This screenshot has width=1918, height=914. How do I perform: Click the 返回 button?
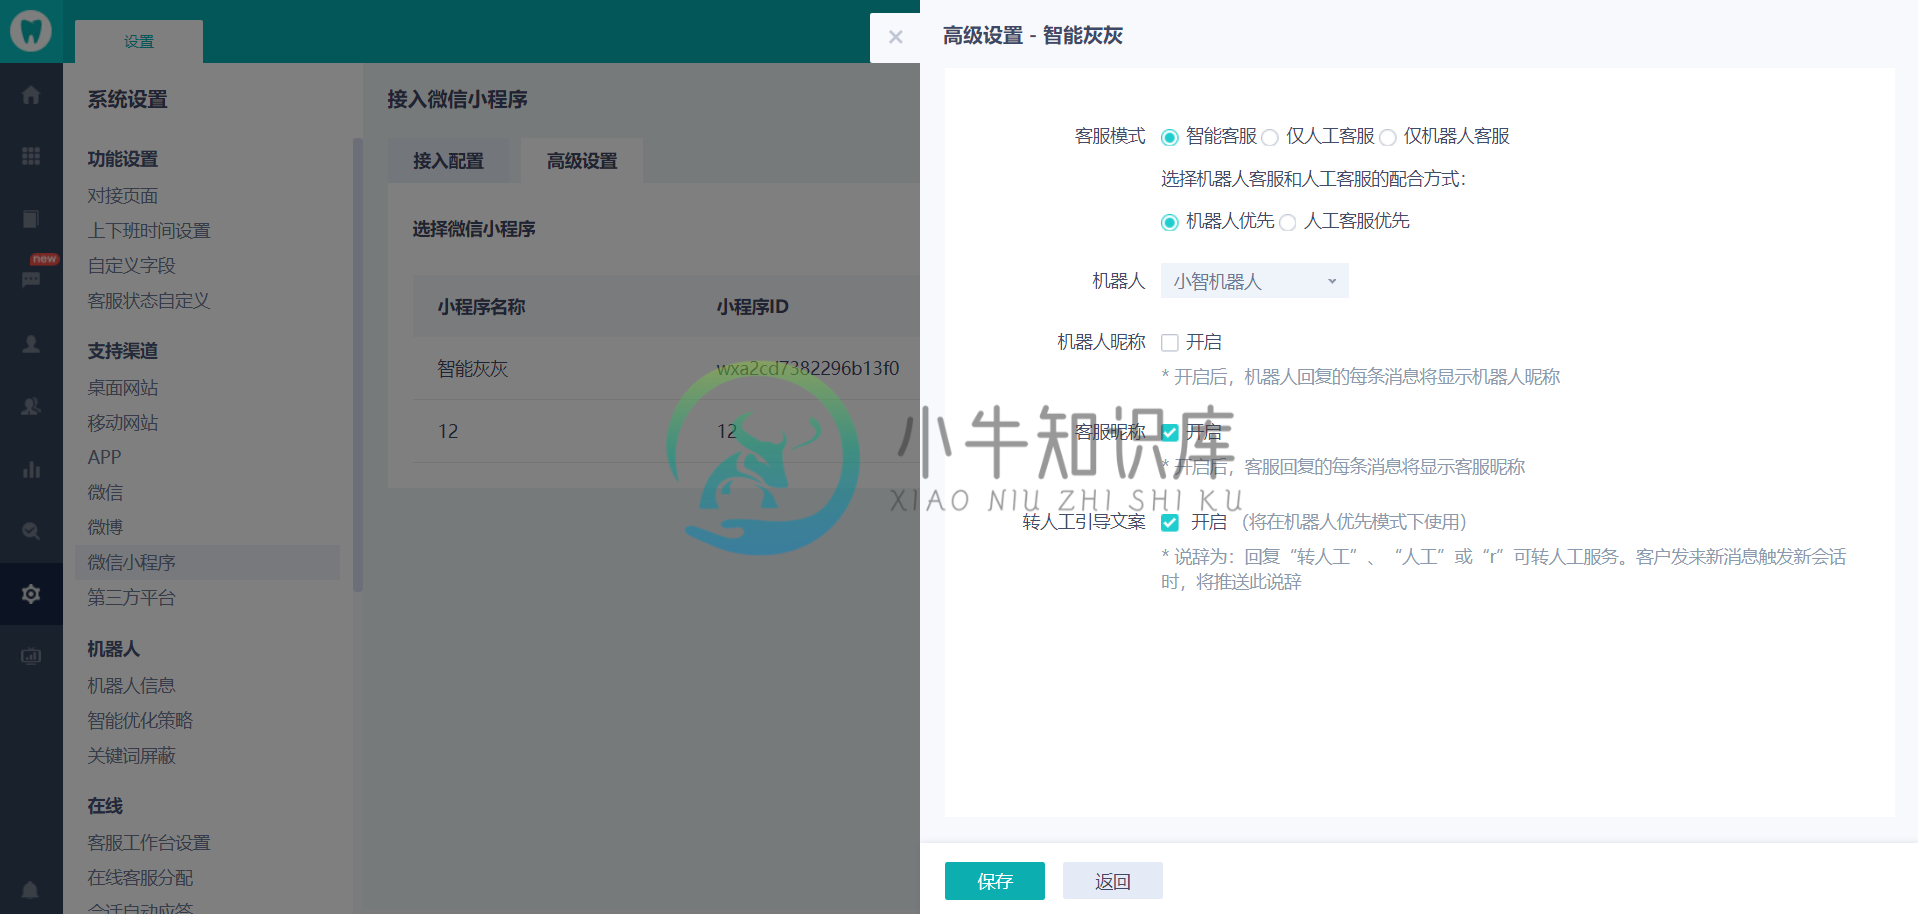[x=1113, y=881]
